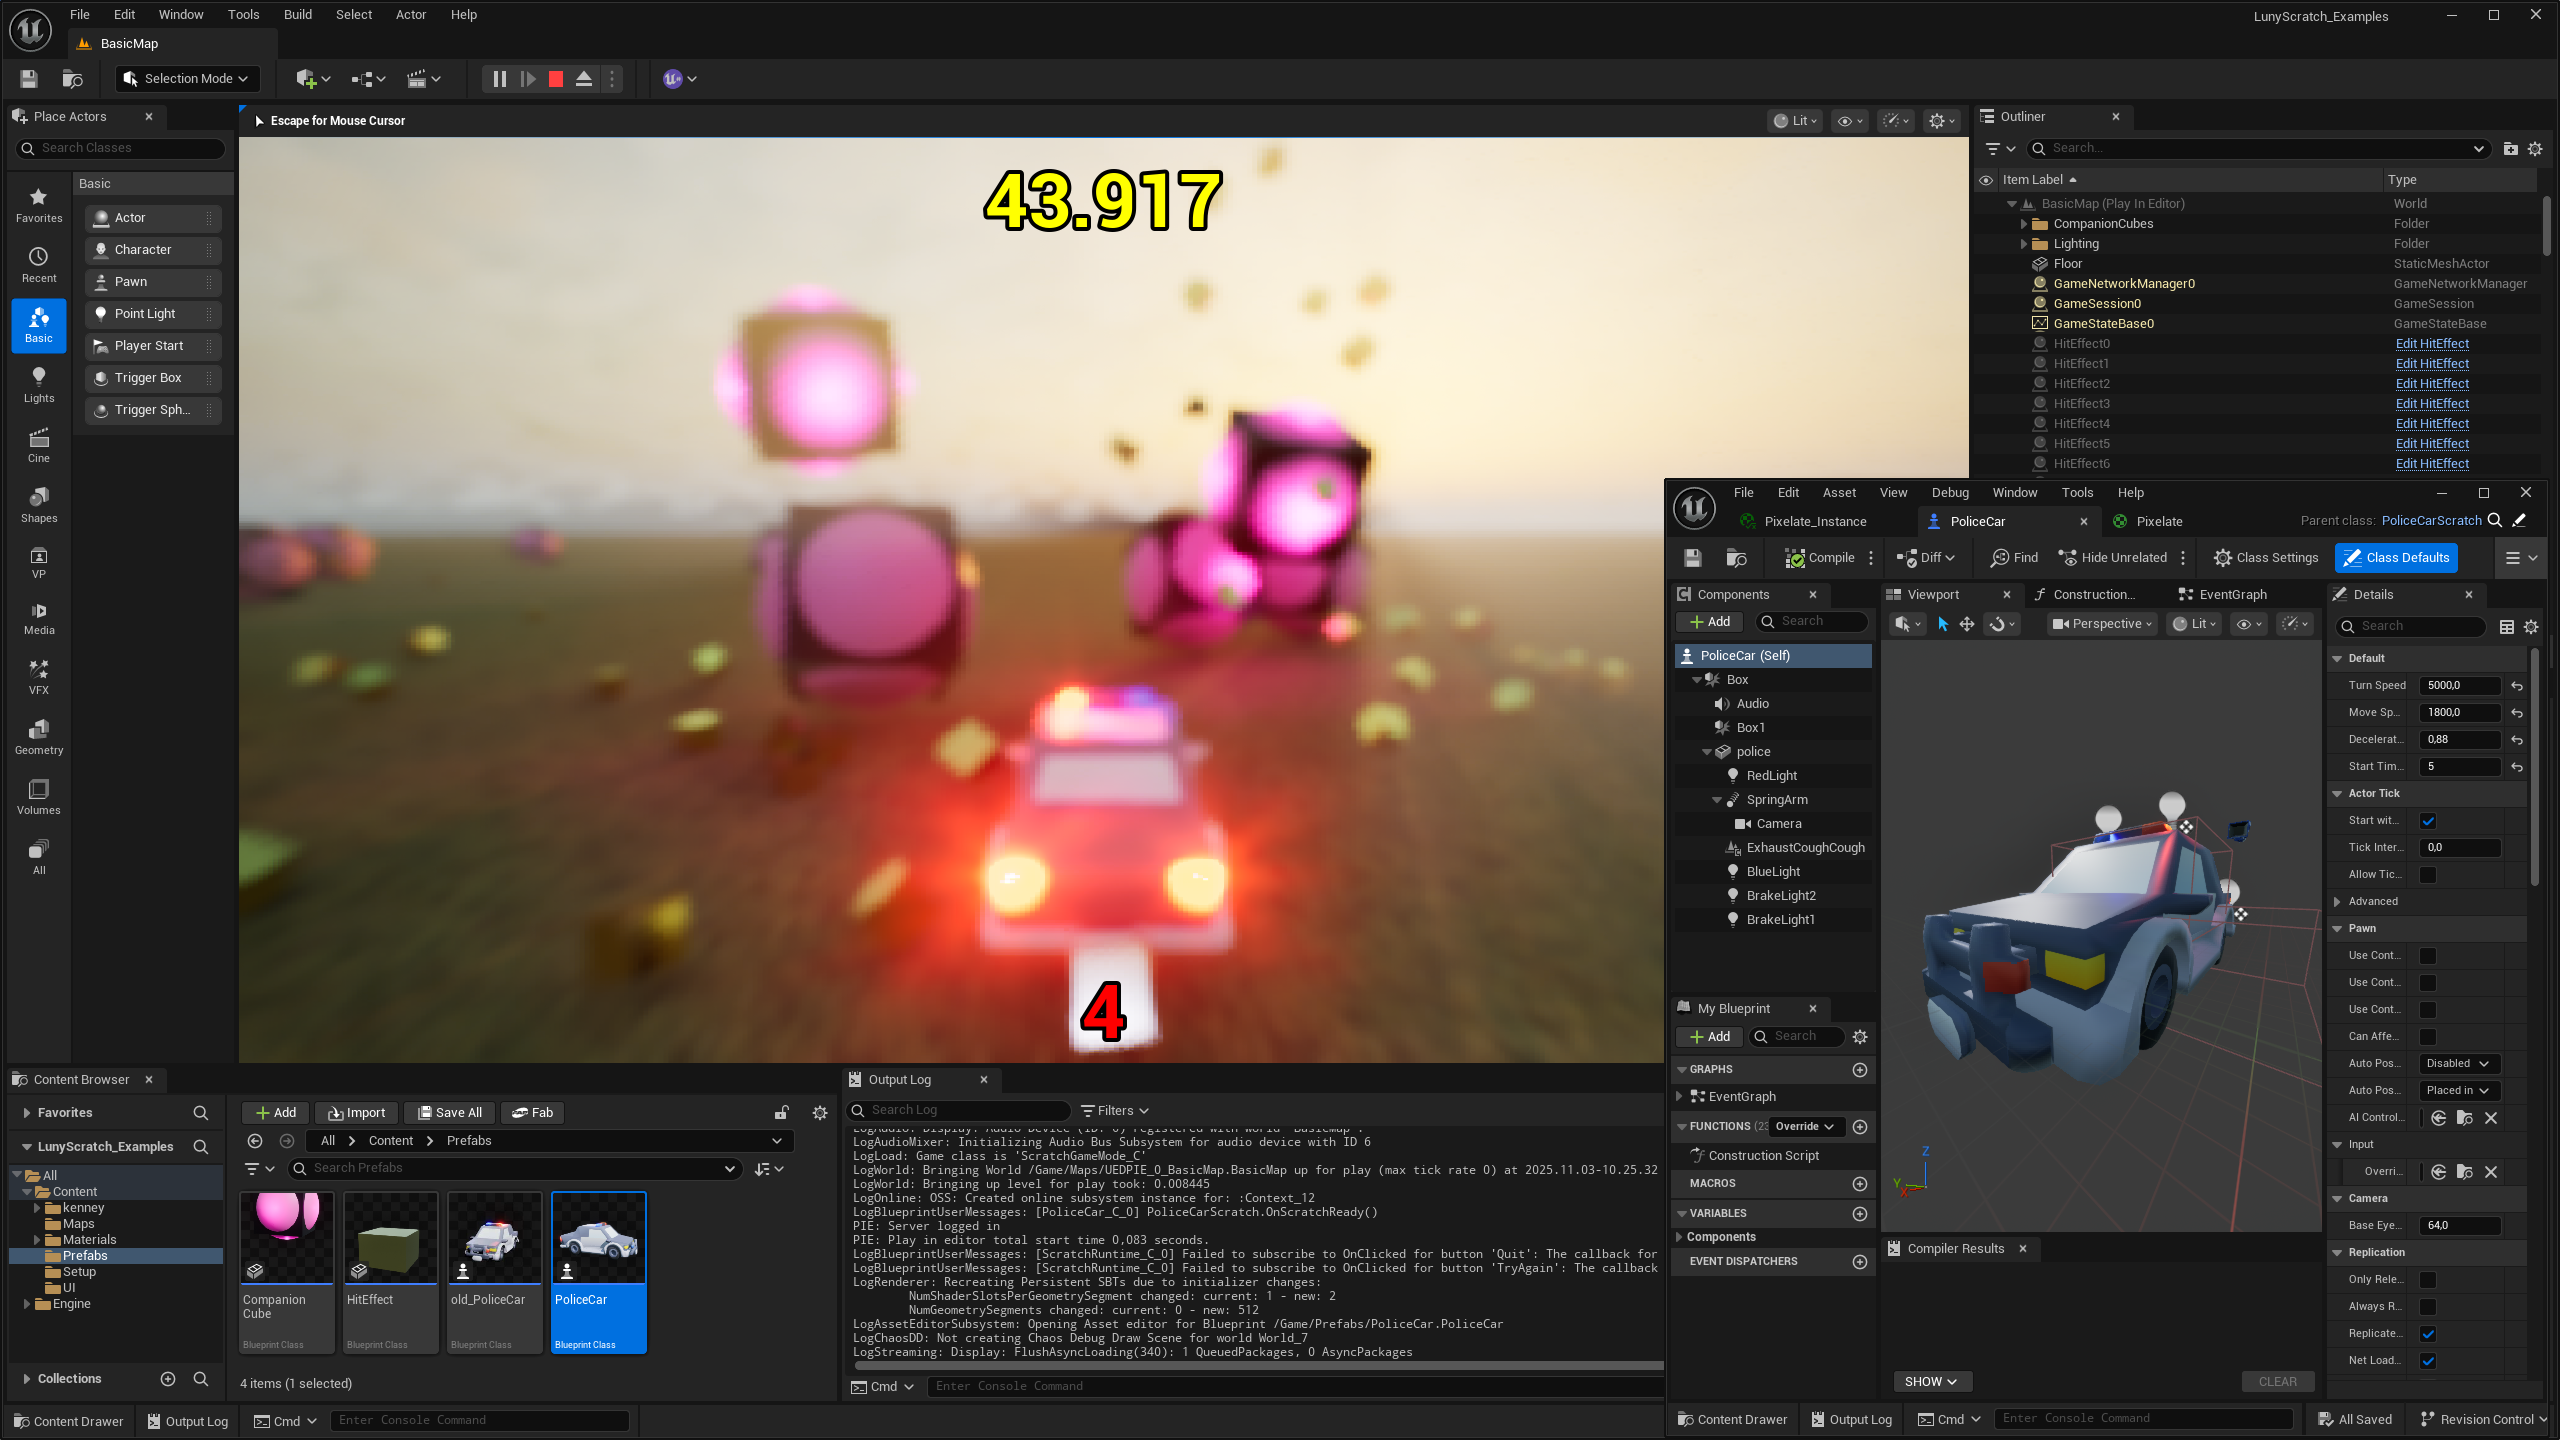Screen dimensions: 2560x1440
Task: Open the Selection Mode dropdown
Action: tap(186, 79)
